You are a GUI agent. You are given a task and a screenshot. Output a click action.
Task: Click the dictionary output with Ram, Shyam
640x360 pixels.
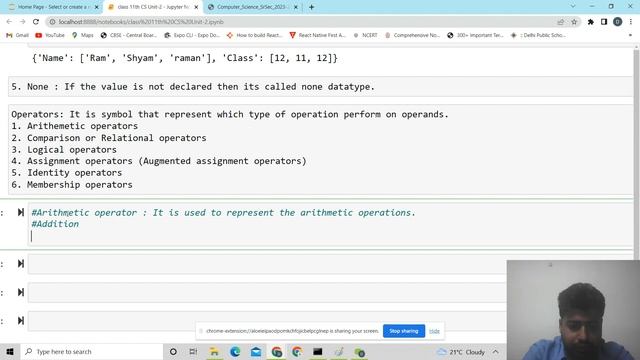click(185, 58)
